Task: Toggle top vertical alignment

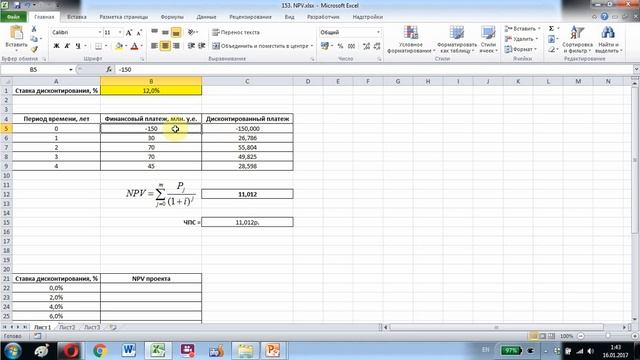Action: pyautogui.click(x=154, y=32)
